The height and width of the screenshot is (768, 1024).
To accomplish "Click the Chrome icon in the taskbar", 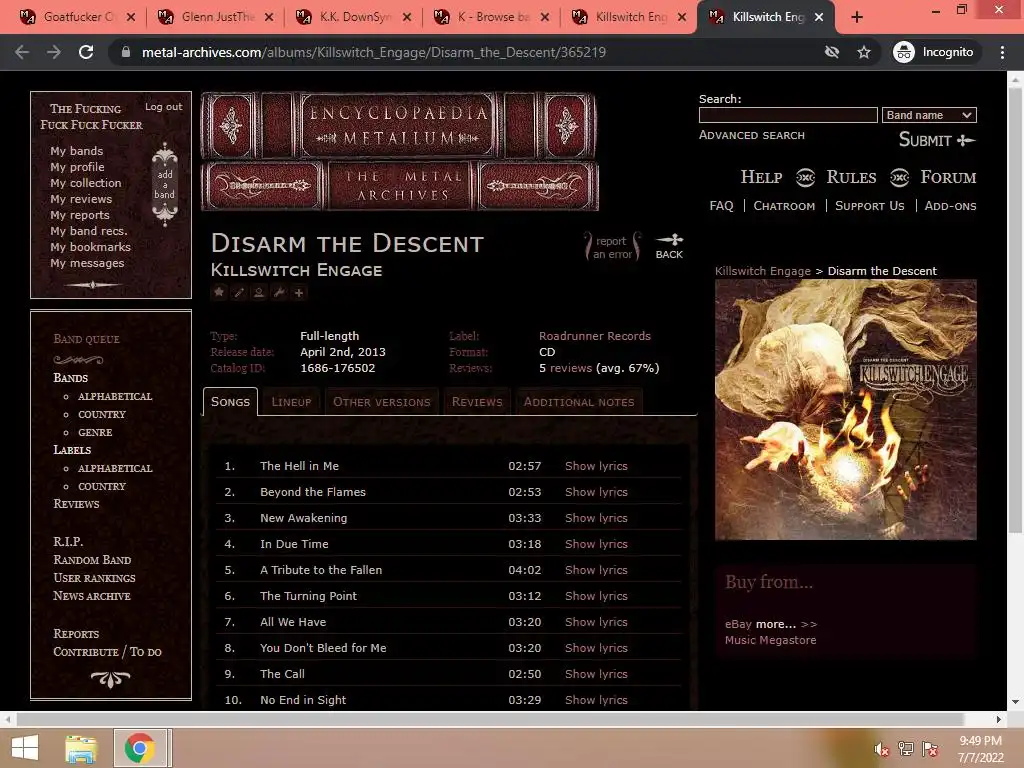I will [140, 748].
